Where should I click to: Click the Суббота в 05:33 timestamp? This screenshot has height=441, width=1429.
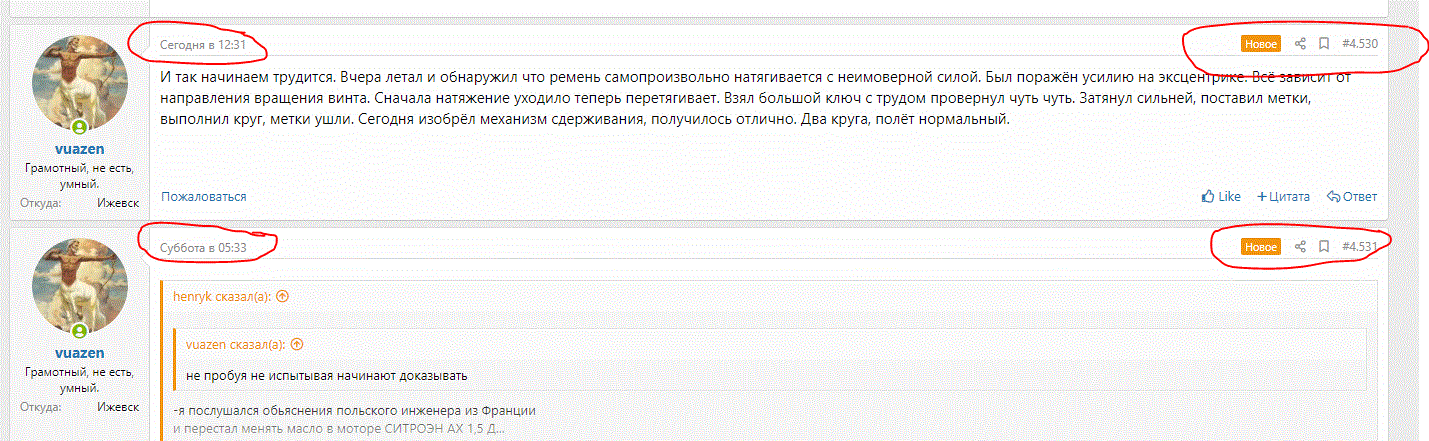point(203,246)
